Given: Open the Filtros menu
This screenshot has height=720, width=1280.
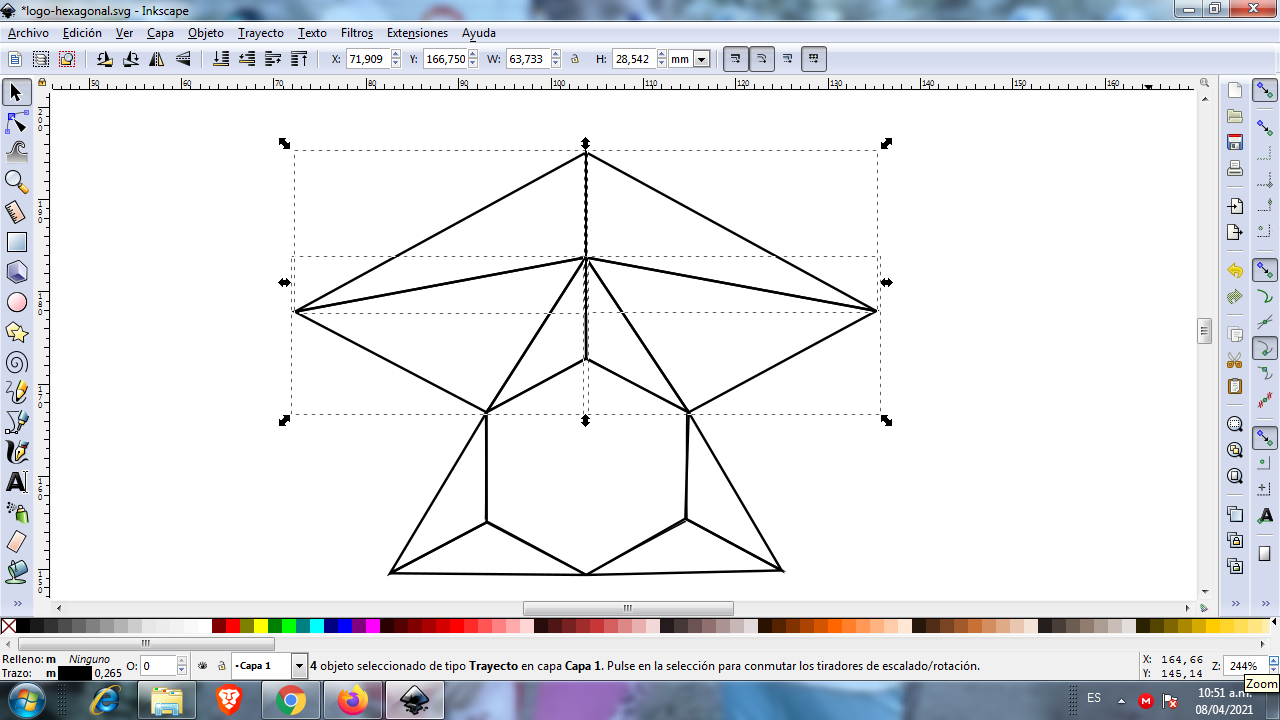Looking at the screenshot, I should click(357, 33).
